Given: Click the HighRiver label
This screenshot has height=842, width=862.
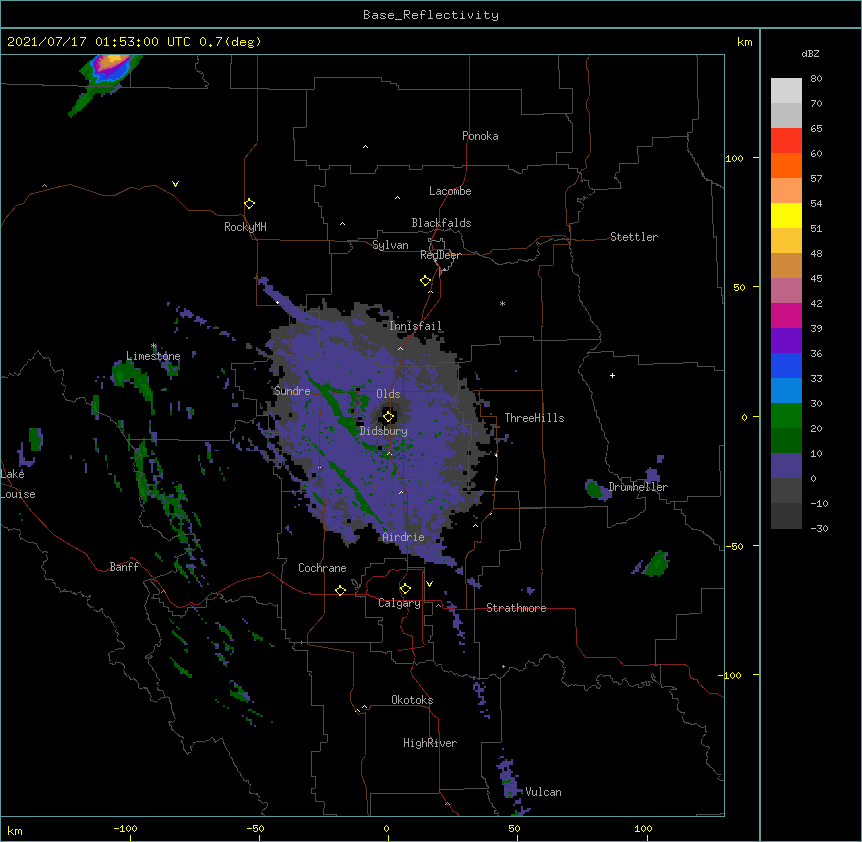Looking at the screenshot, I should tap(430, 743).
